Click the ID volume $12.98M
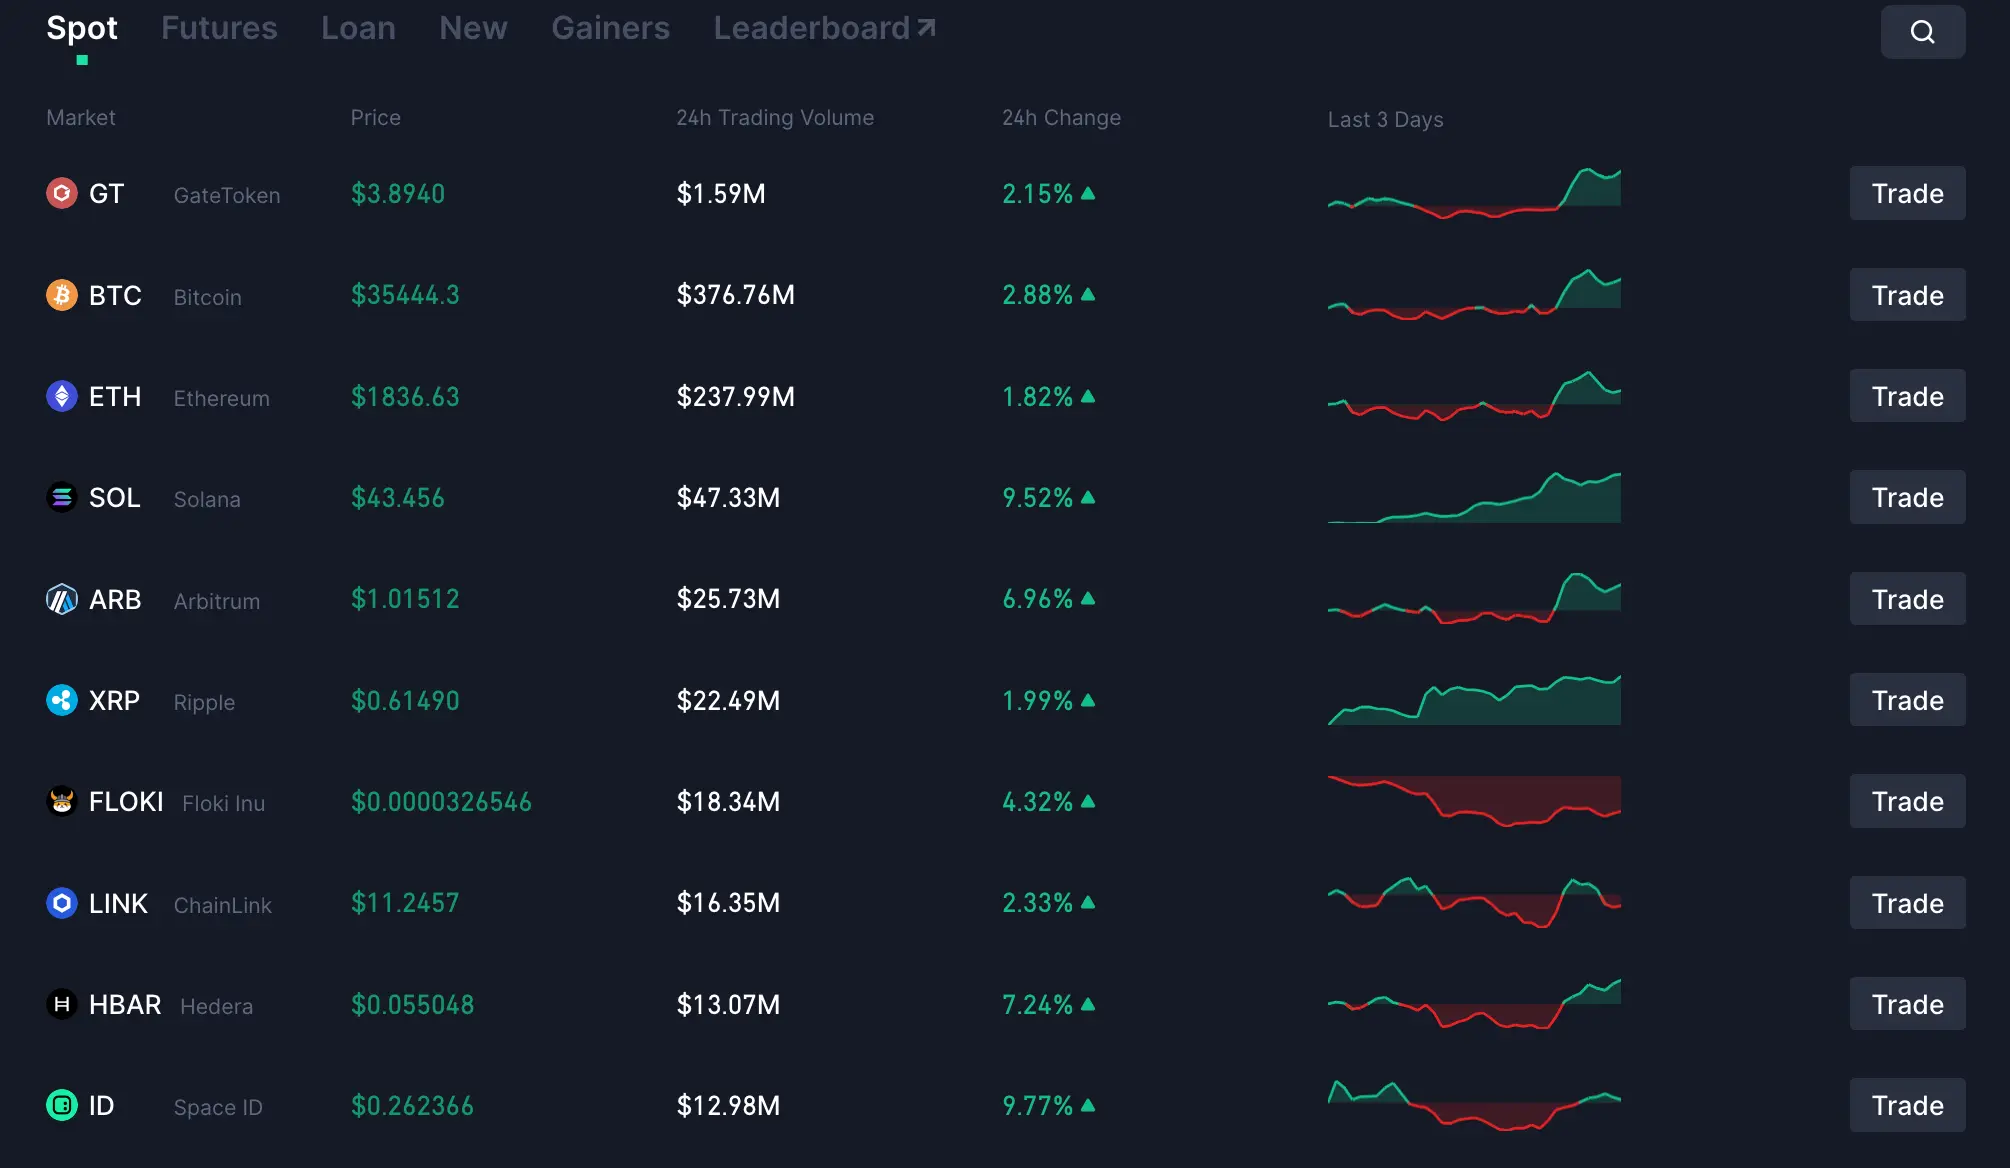Screen dimensions: 2010x1168 coord(728,1106)
